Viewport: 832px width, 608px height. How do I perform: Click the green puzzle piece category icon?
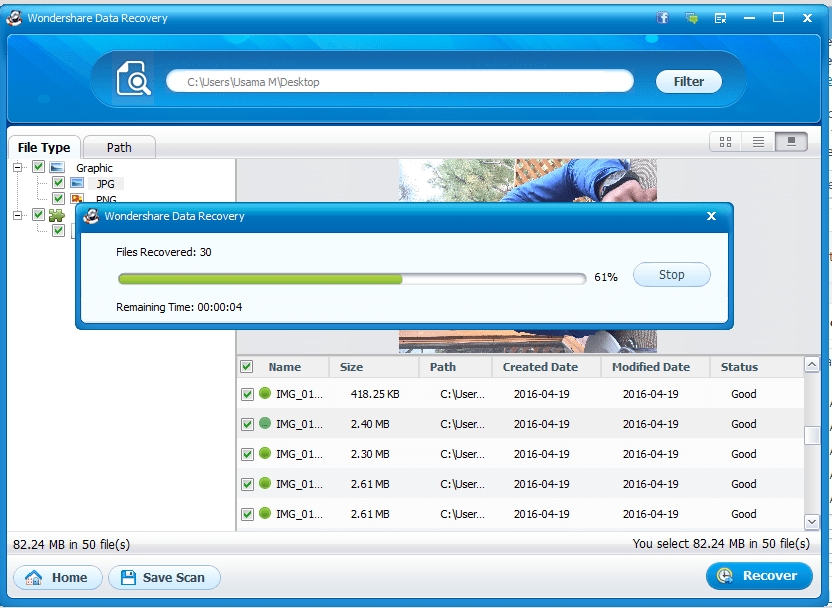tap(57, 215)
